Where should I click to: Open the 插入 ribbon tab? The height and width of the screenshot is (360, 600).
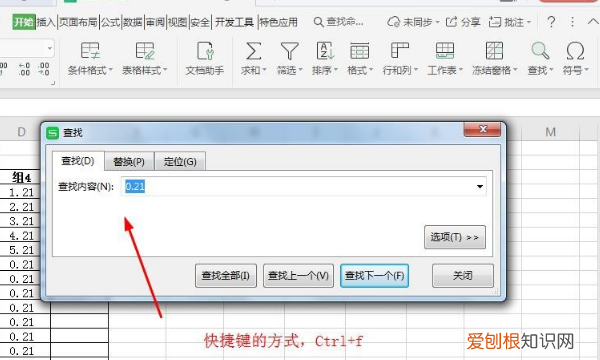[46, 22]
